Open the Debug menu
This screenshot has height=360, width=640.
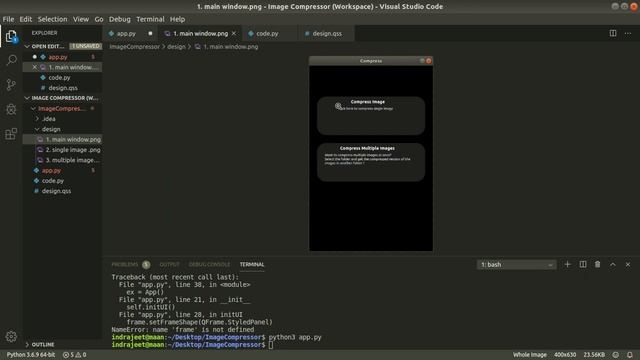tap(120, 19)
